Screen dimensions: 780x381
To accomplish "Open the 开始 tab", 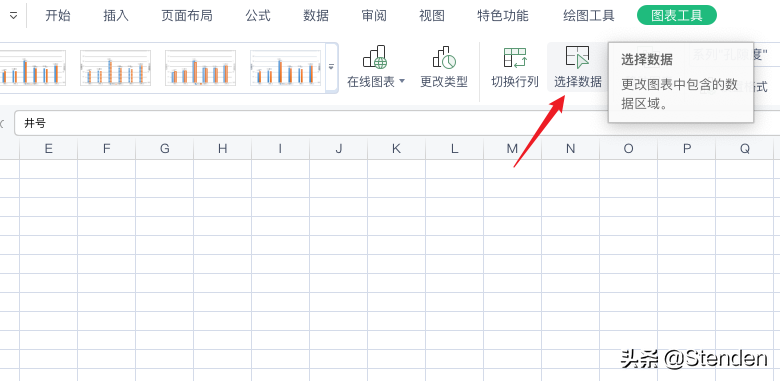I will click(x=58, y=16).
